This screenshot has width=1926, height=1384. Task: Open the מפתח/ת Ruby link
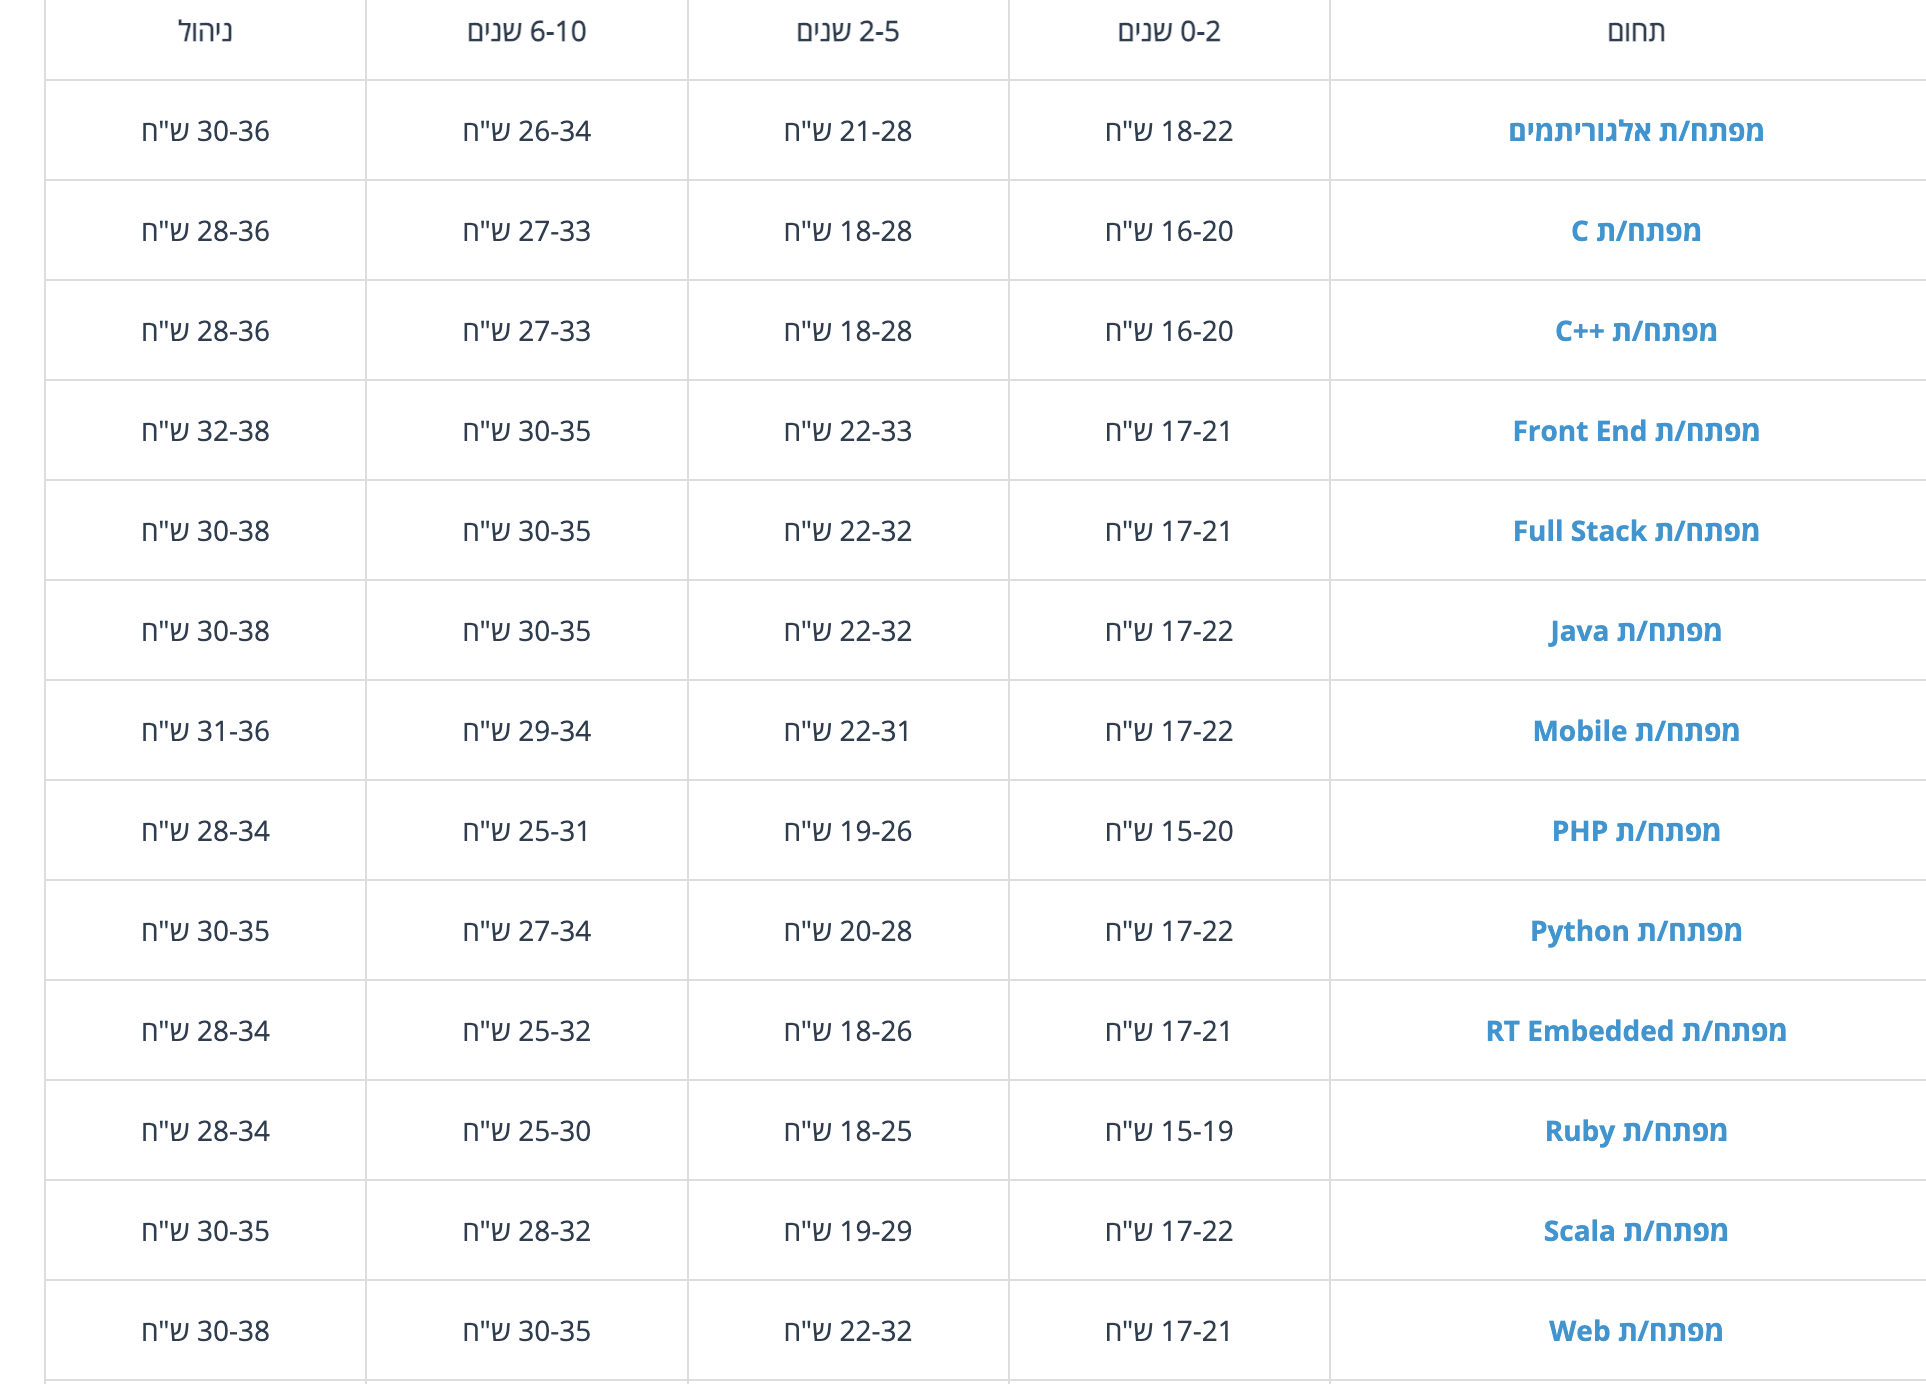click(x=1635, y=1131)
